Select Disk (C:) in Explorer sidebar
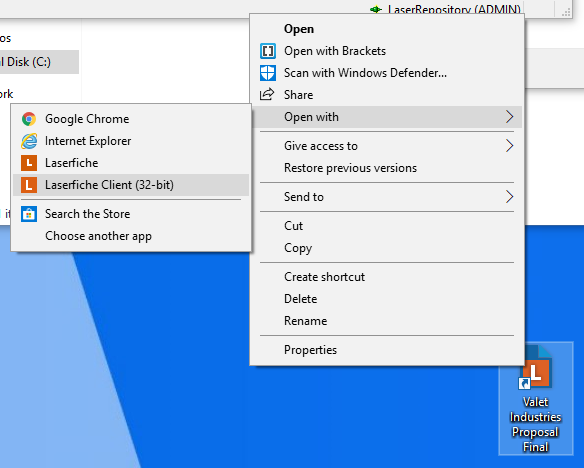This screenshot has height=468, width=584. coord(39,62)
